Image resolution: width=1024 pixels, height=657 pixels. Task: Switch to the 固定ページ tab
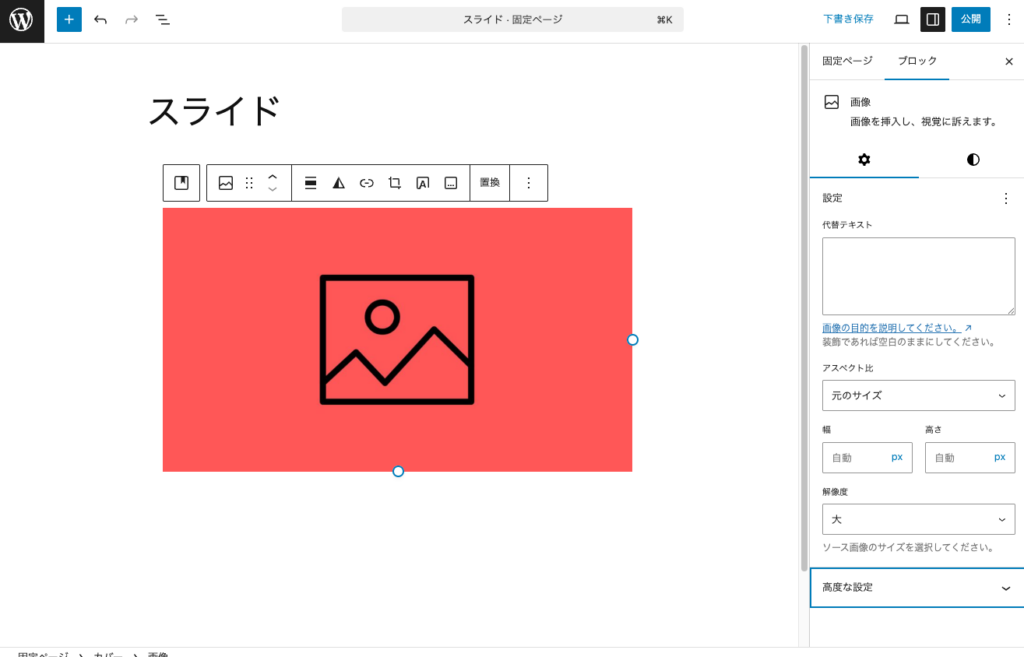pyautogui.click(x=847, y=61)
